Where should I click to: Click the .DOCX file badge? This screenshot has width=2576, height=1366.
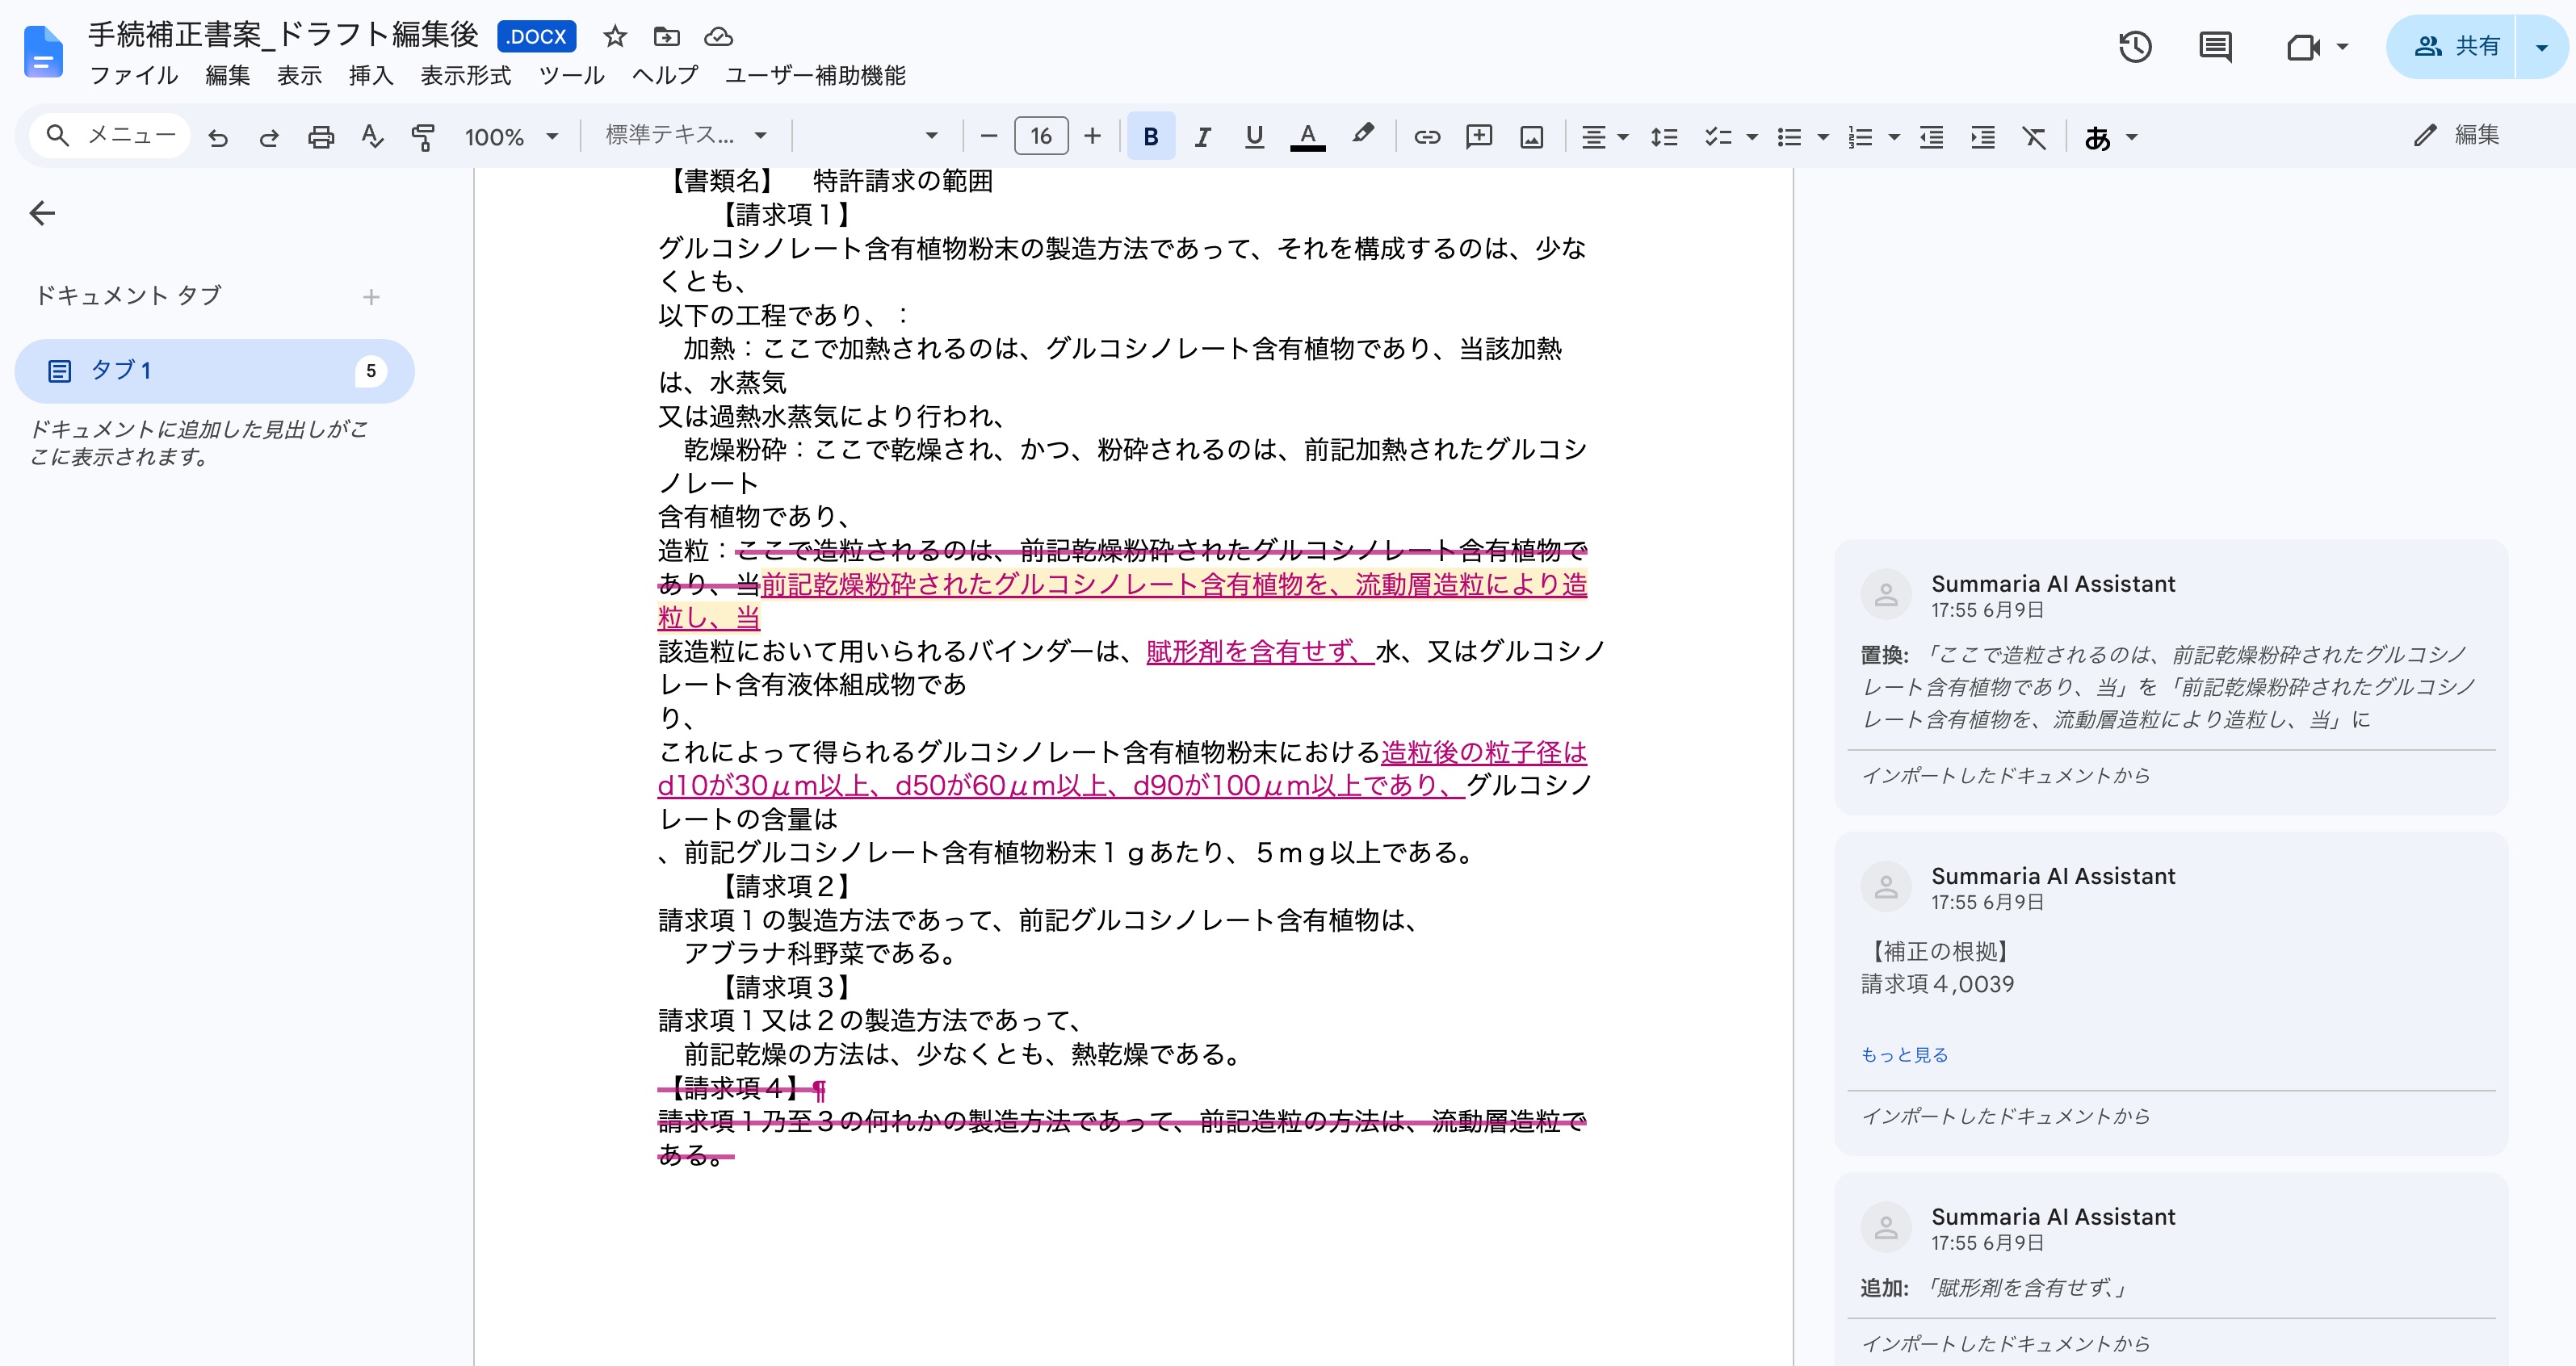pos(537,37)
